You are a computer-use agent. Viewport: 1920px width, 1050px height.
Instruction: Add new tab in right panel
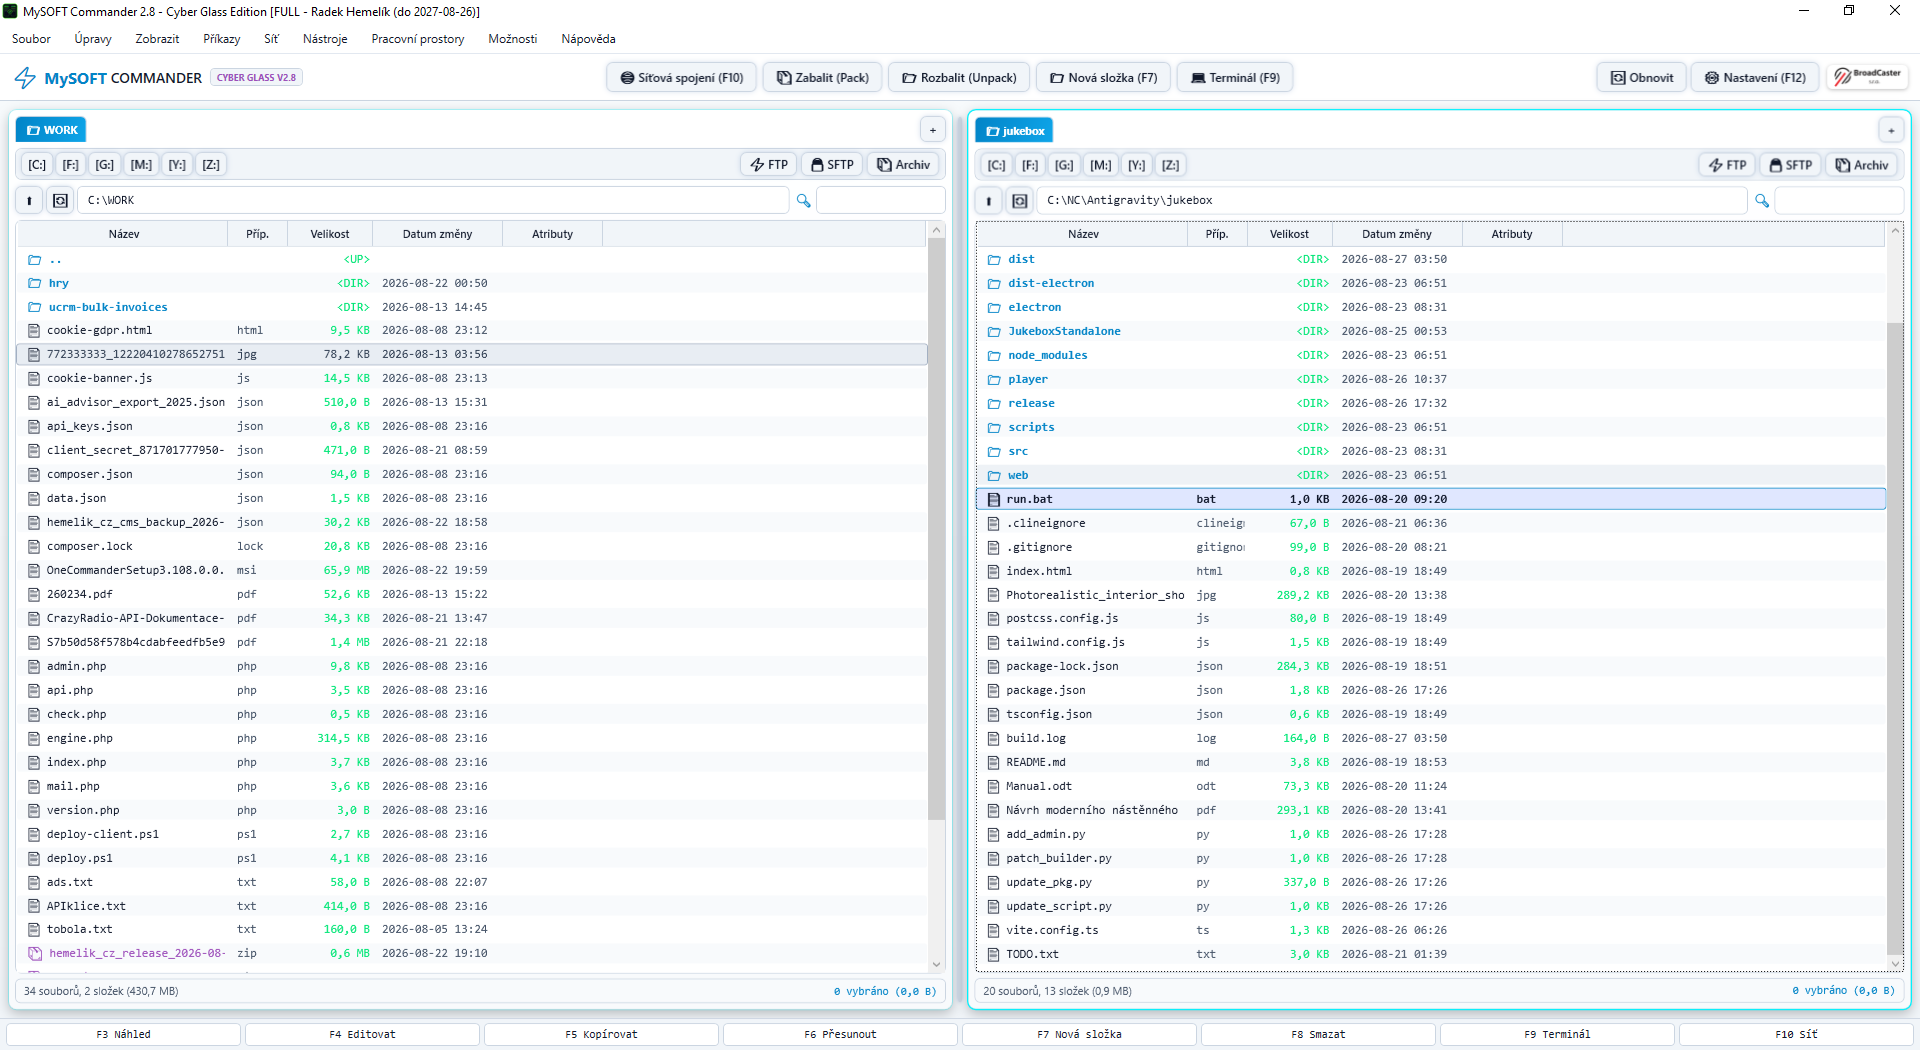click(x=1891, y=130)
